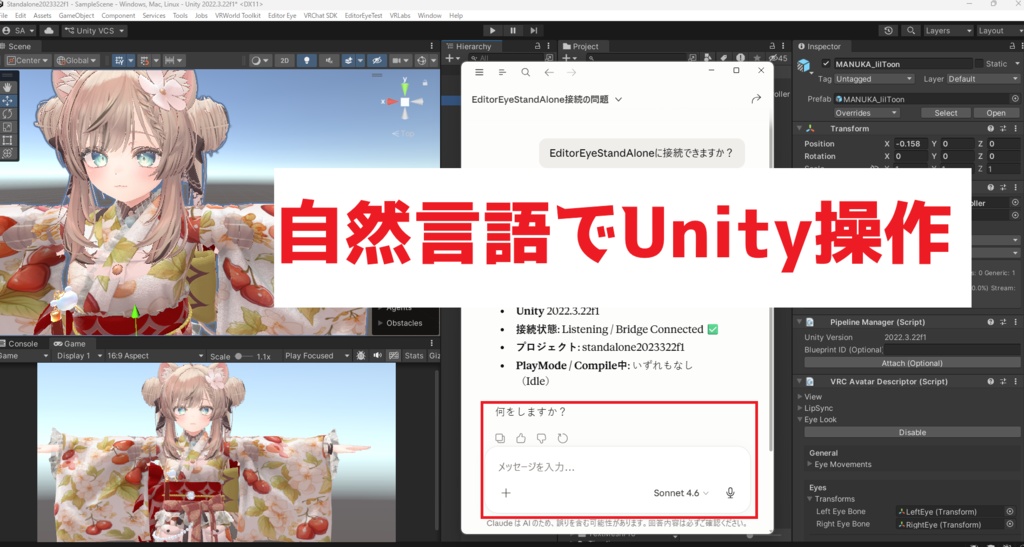Open Unity global search magnifier icon
1024x547 pixels.
(910, 31)
